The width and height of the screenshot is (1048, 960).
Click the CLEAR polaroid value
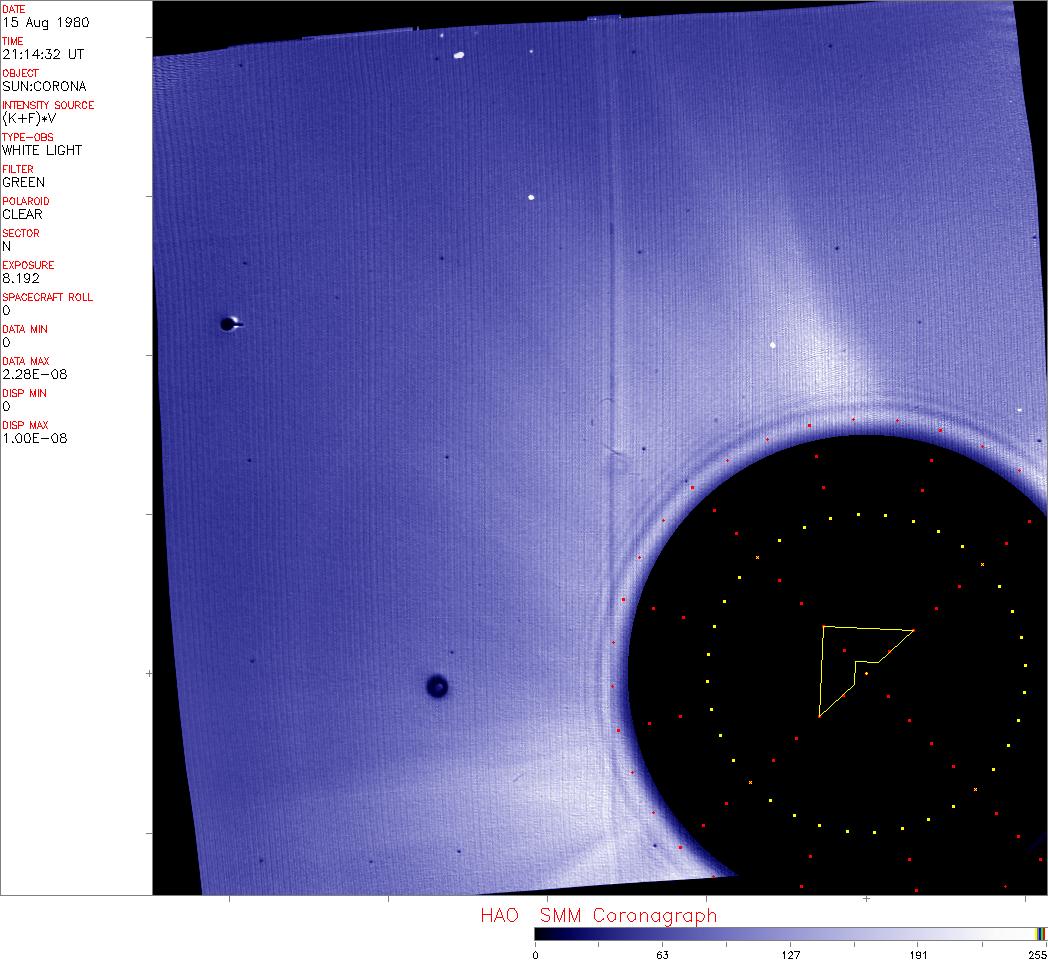(22, 214)
